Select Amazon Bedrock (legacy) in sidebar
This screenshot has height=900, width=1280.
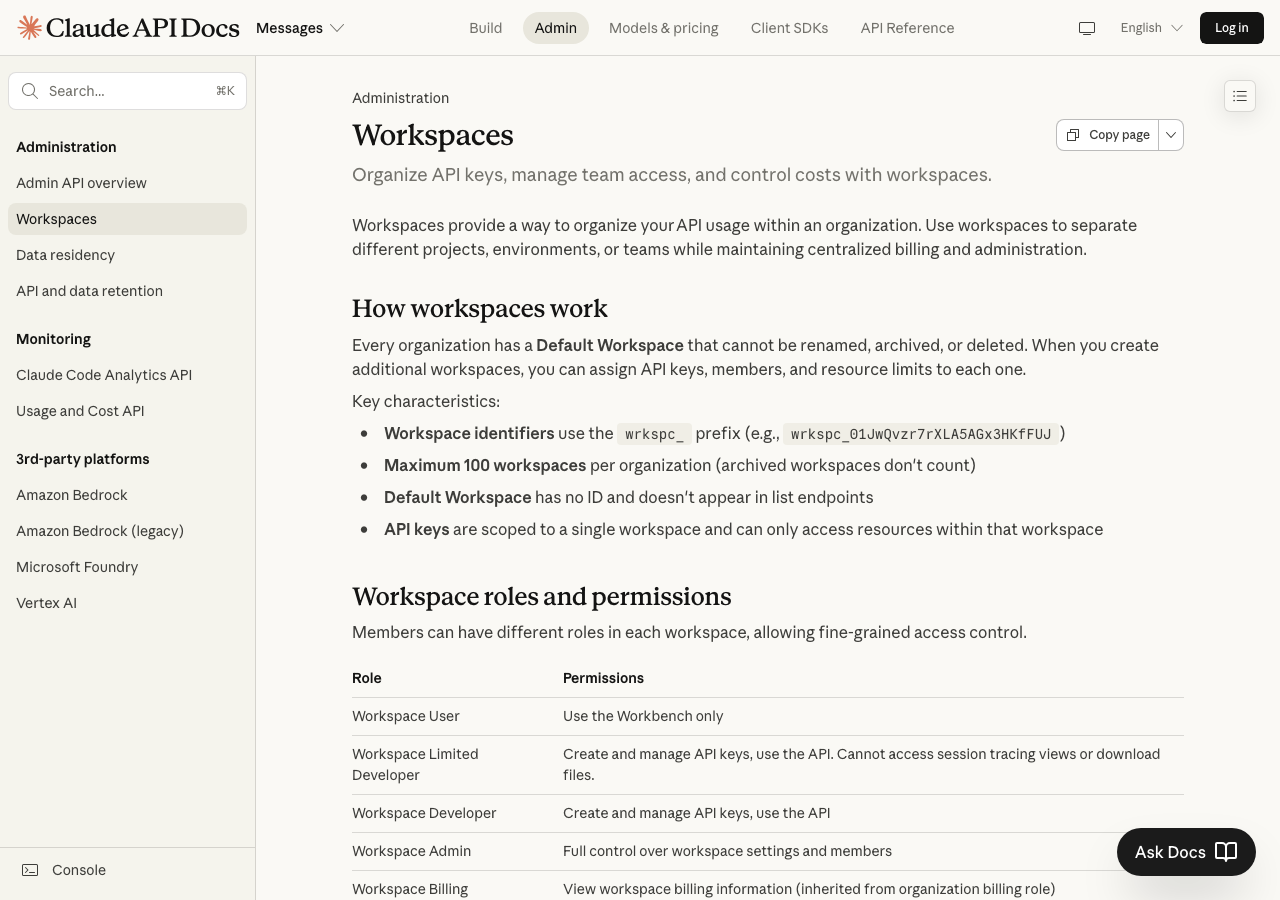pyautogui.click(x=100, y=531)
